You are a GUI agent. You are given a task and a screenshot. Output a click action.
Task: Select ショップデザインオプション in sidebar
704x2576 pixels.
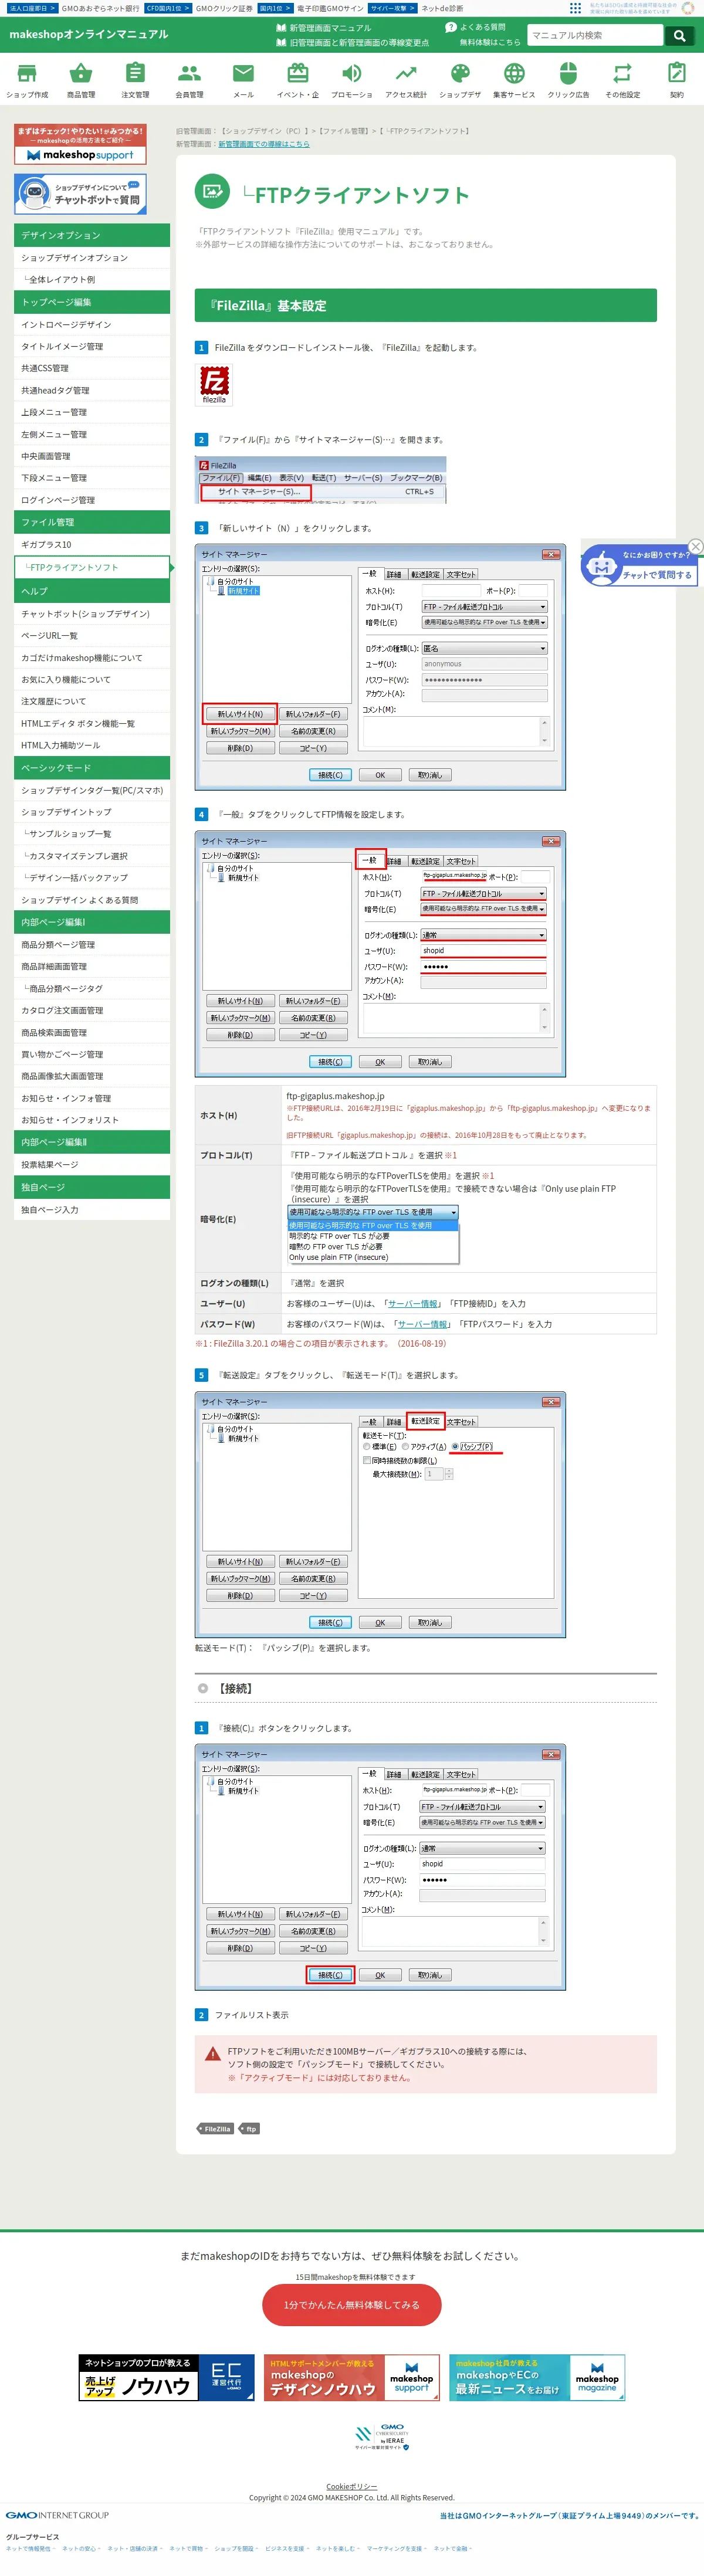point(92,258)
